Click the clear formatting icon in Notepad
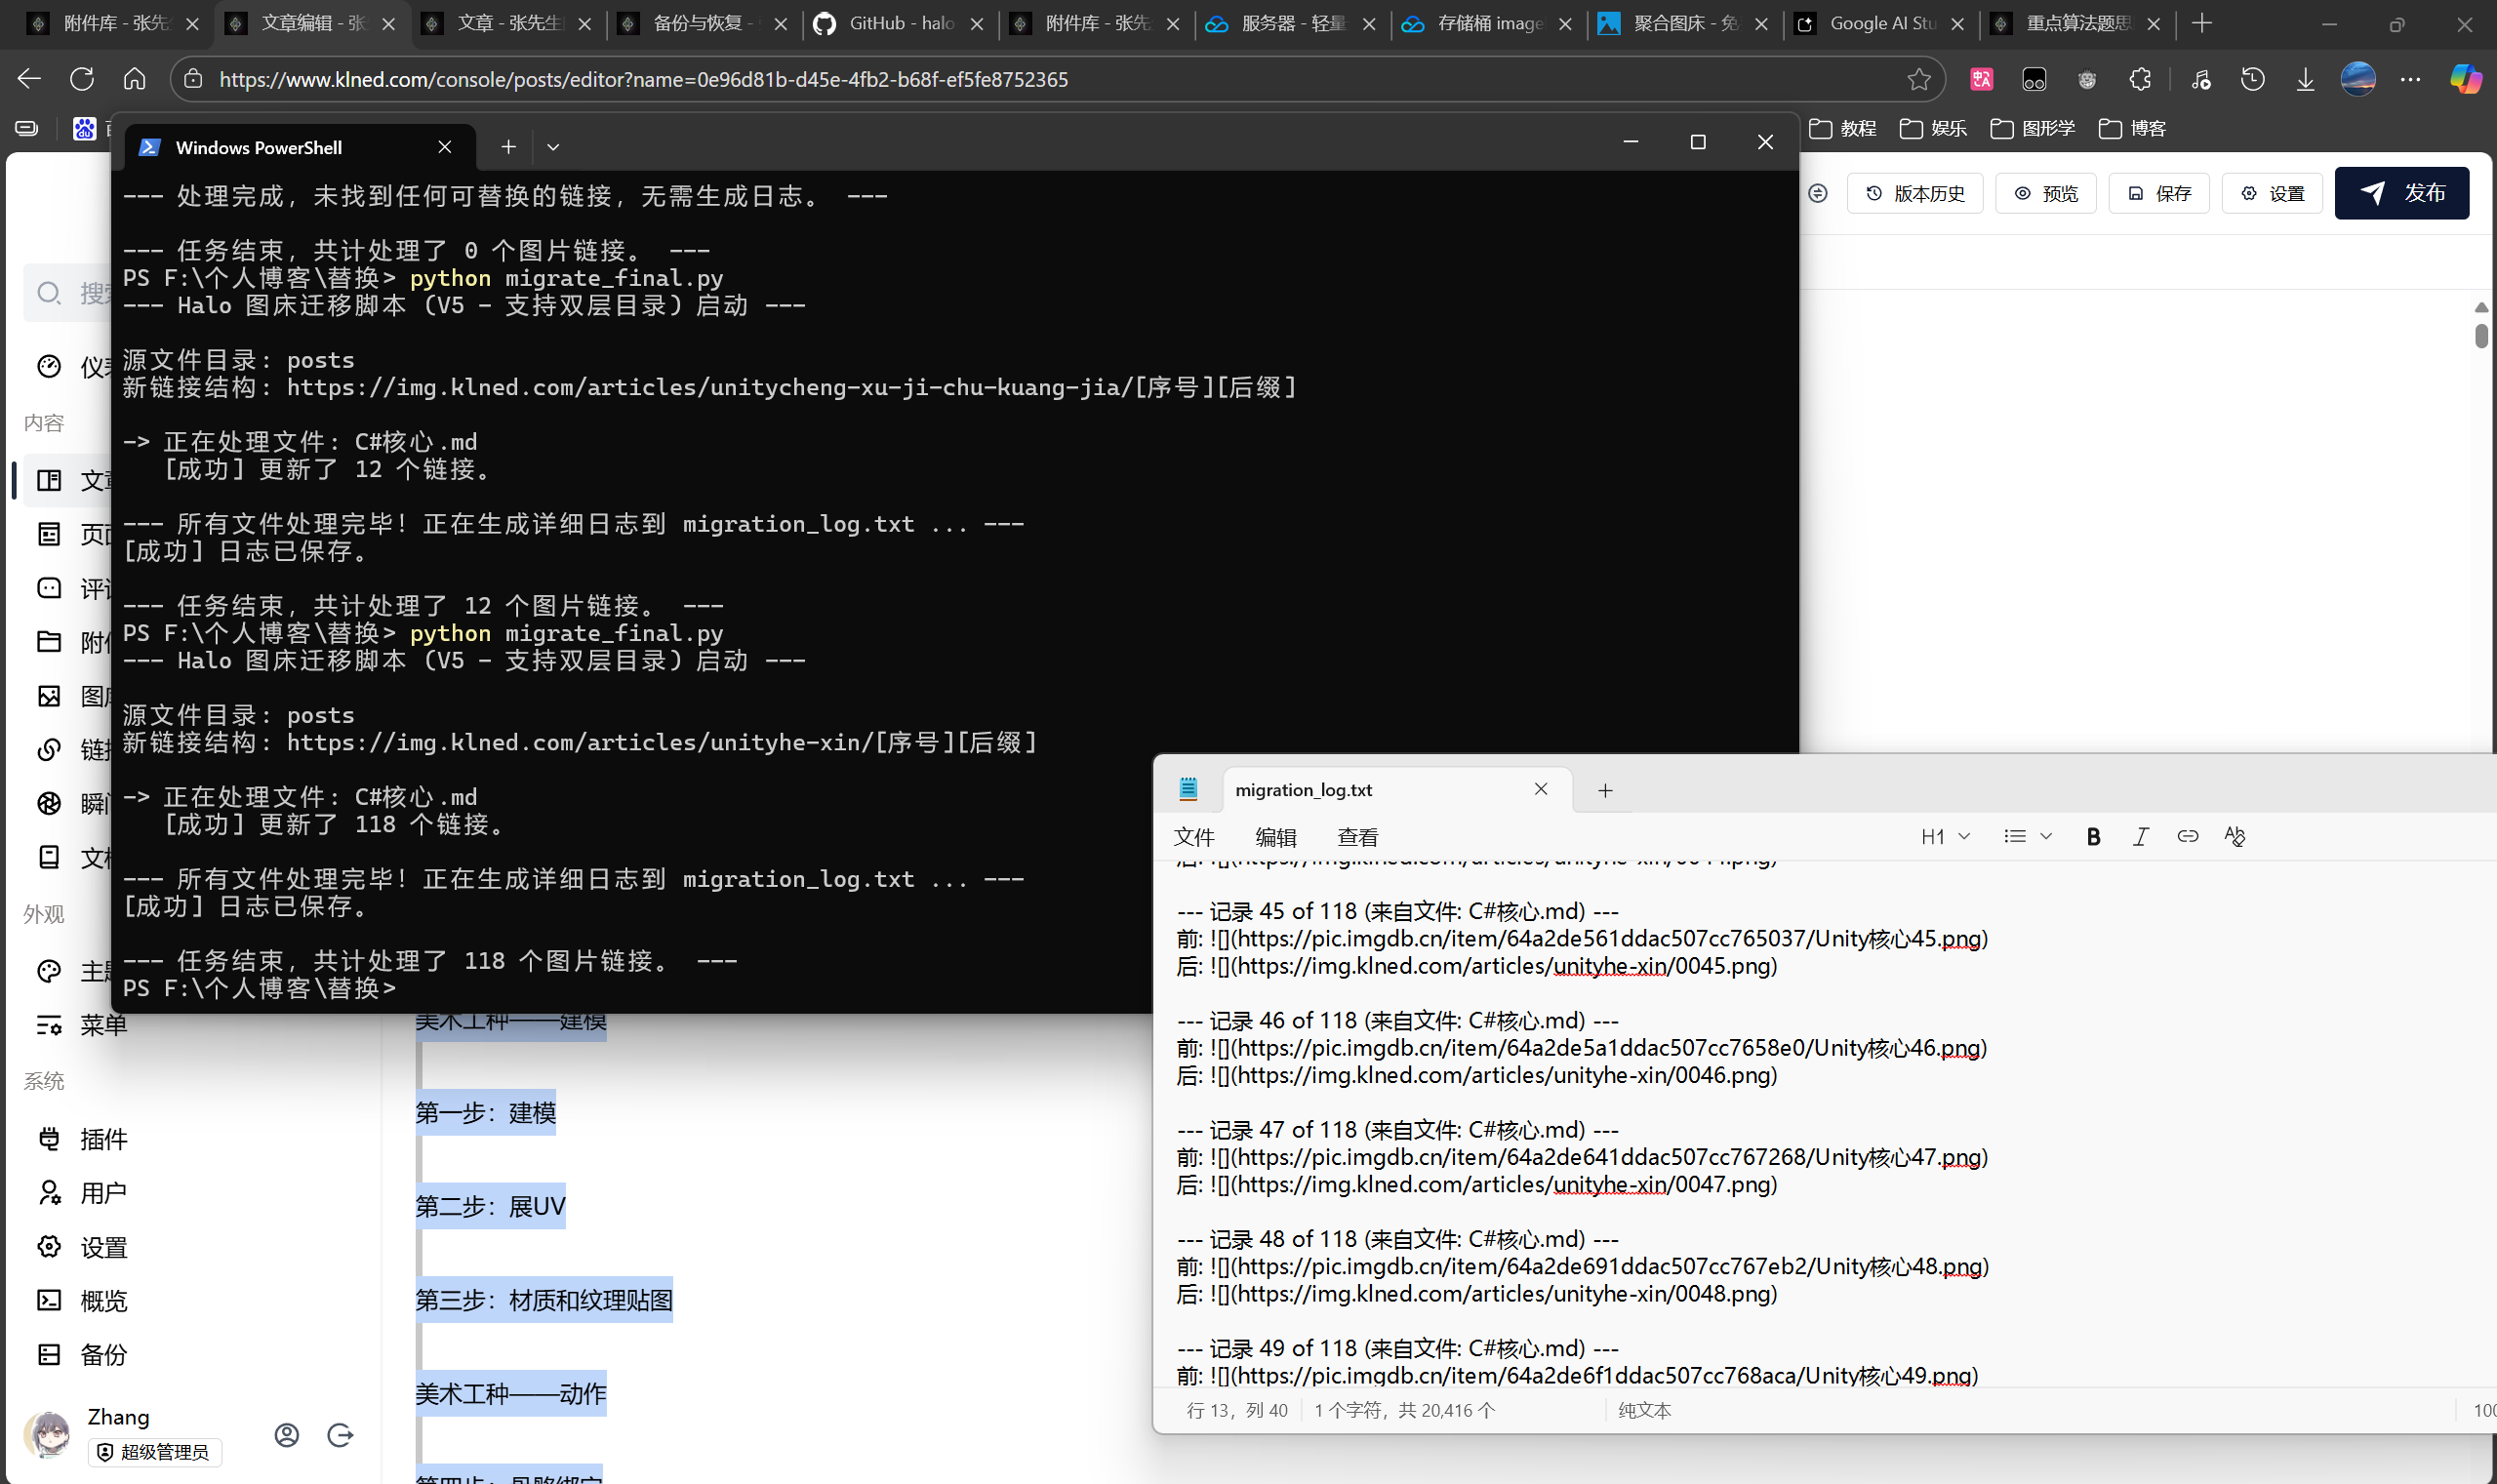The width and height of the screenshot is (2497, 1484). pyautogui.click(x=2234, y=837)
